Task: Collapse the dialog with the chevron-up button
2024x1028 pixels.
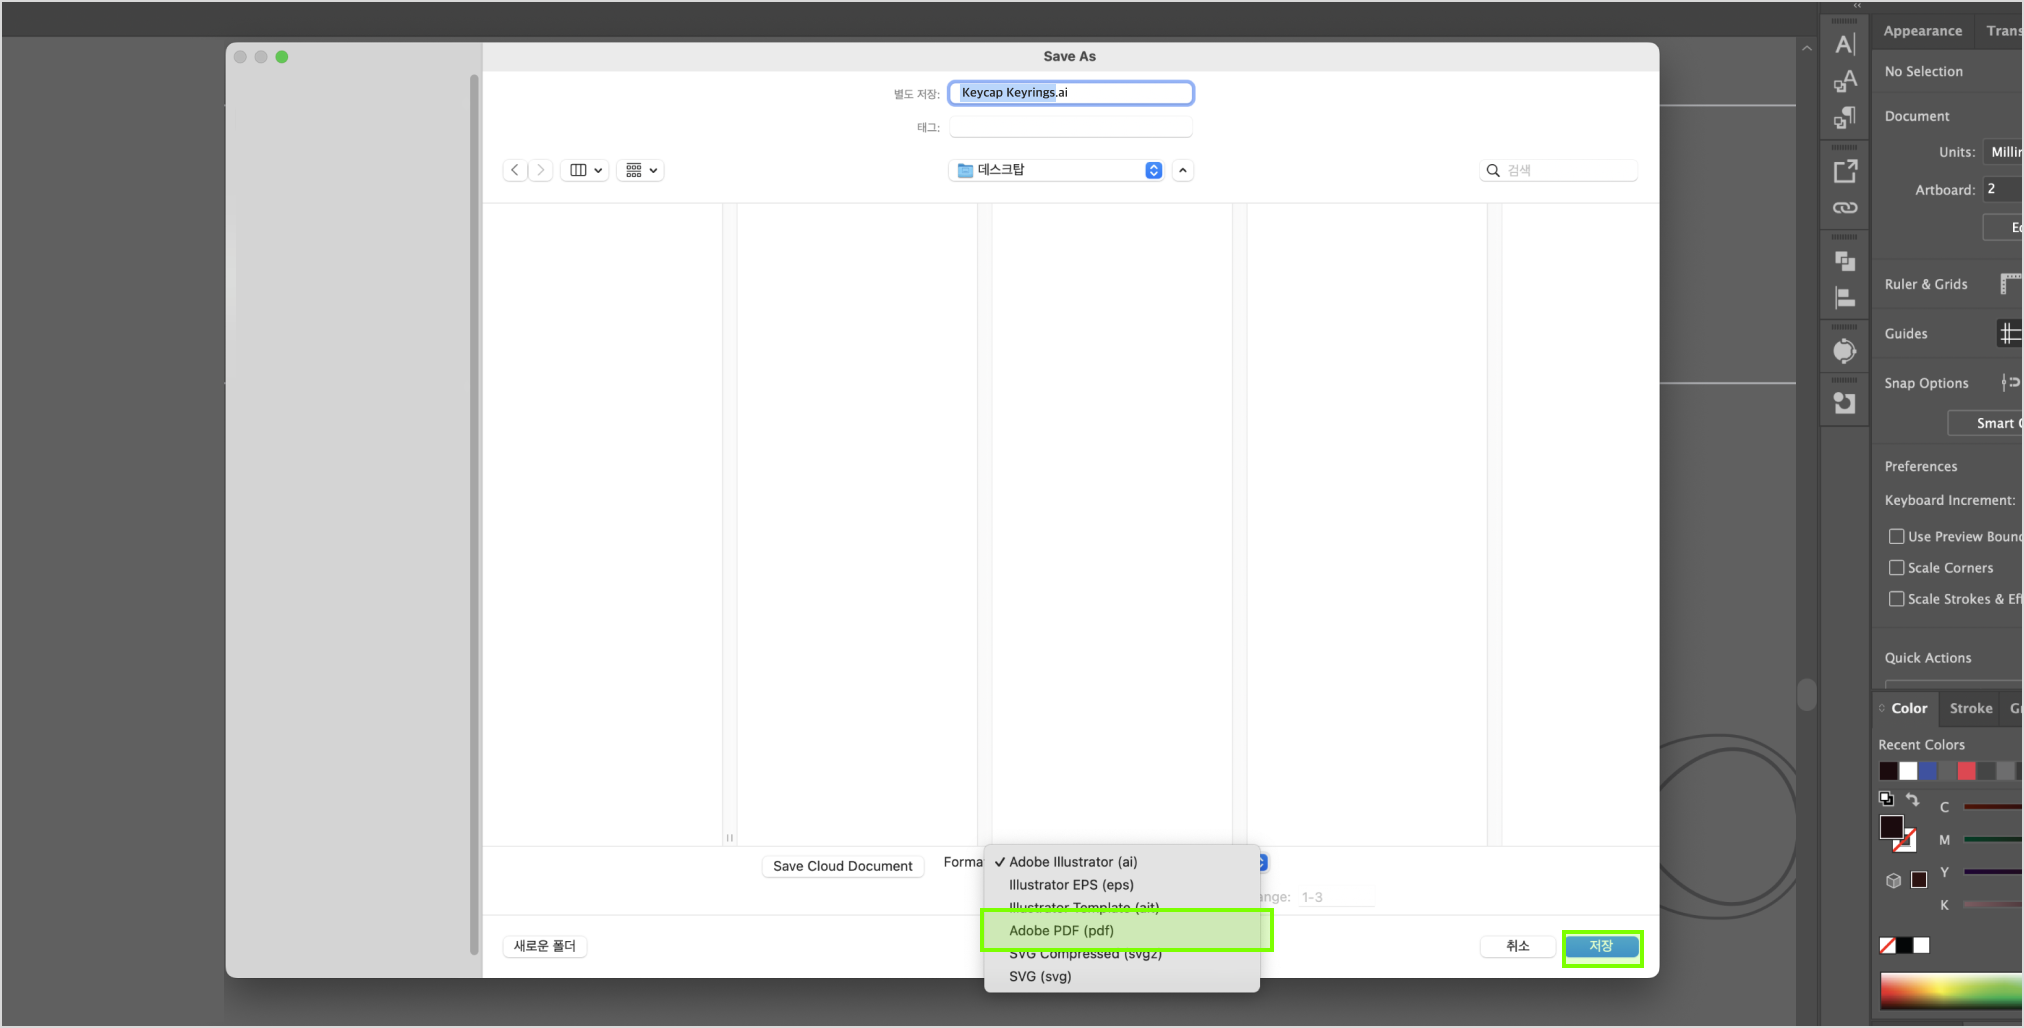Action: [x=1183, y=170]
